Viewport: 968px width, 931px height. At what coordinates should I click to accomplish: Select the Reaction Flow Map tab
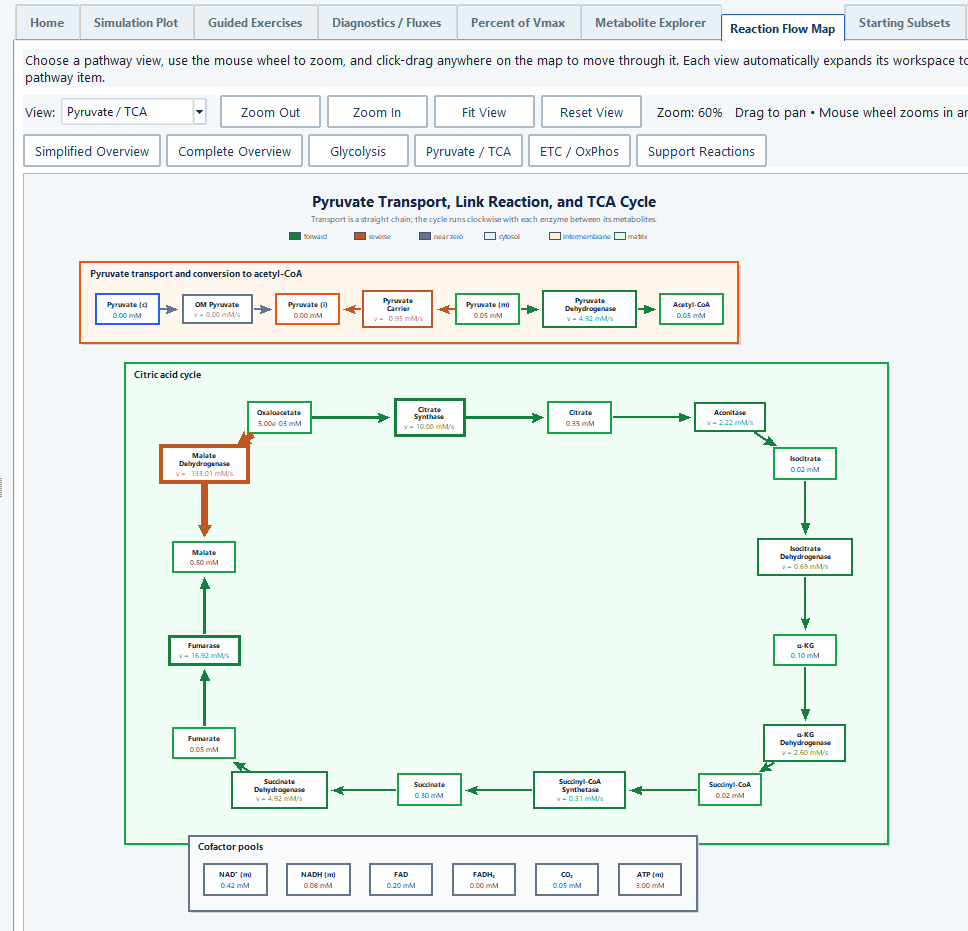[782, 28]
